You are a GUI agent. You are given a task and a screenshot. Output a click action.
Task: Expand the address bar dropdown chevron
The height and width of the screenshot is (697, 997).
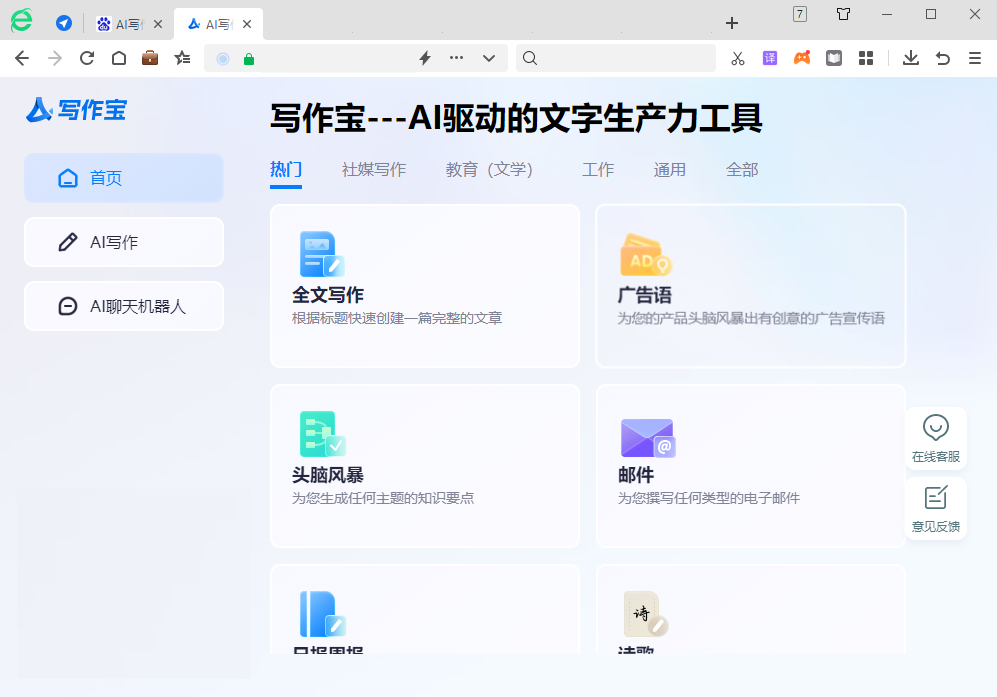(489, 59)
